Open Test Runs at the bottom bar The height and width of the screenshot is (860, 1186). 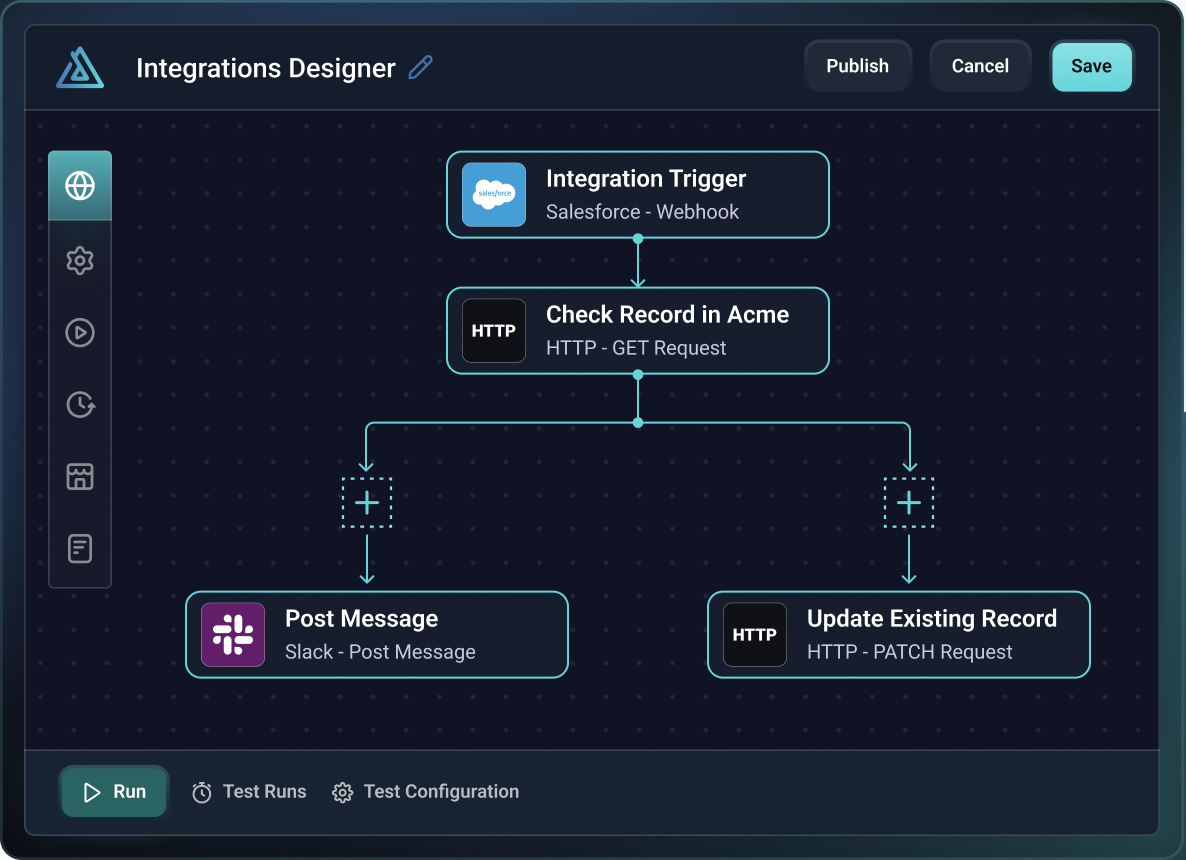coord(249,791)
